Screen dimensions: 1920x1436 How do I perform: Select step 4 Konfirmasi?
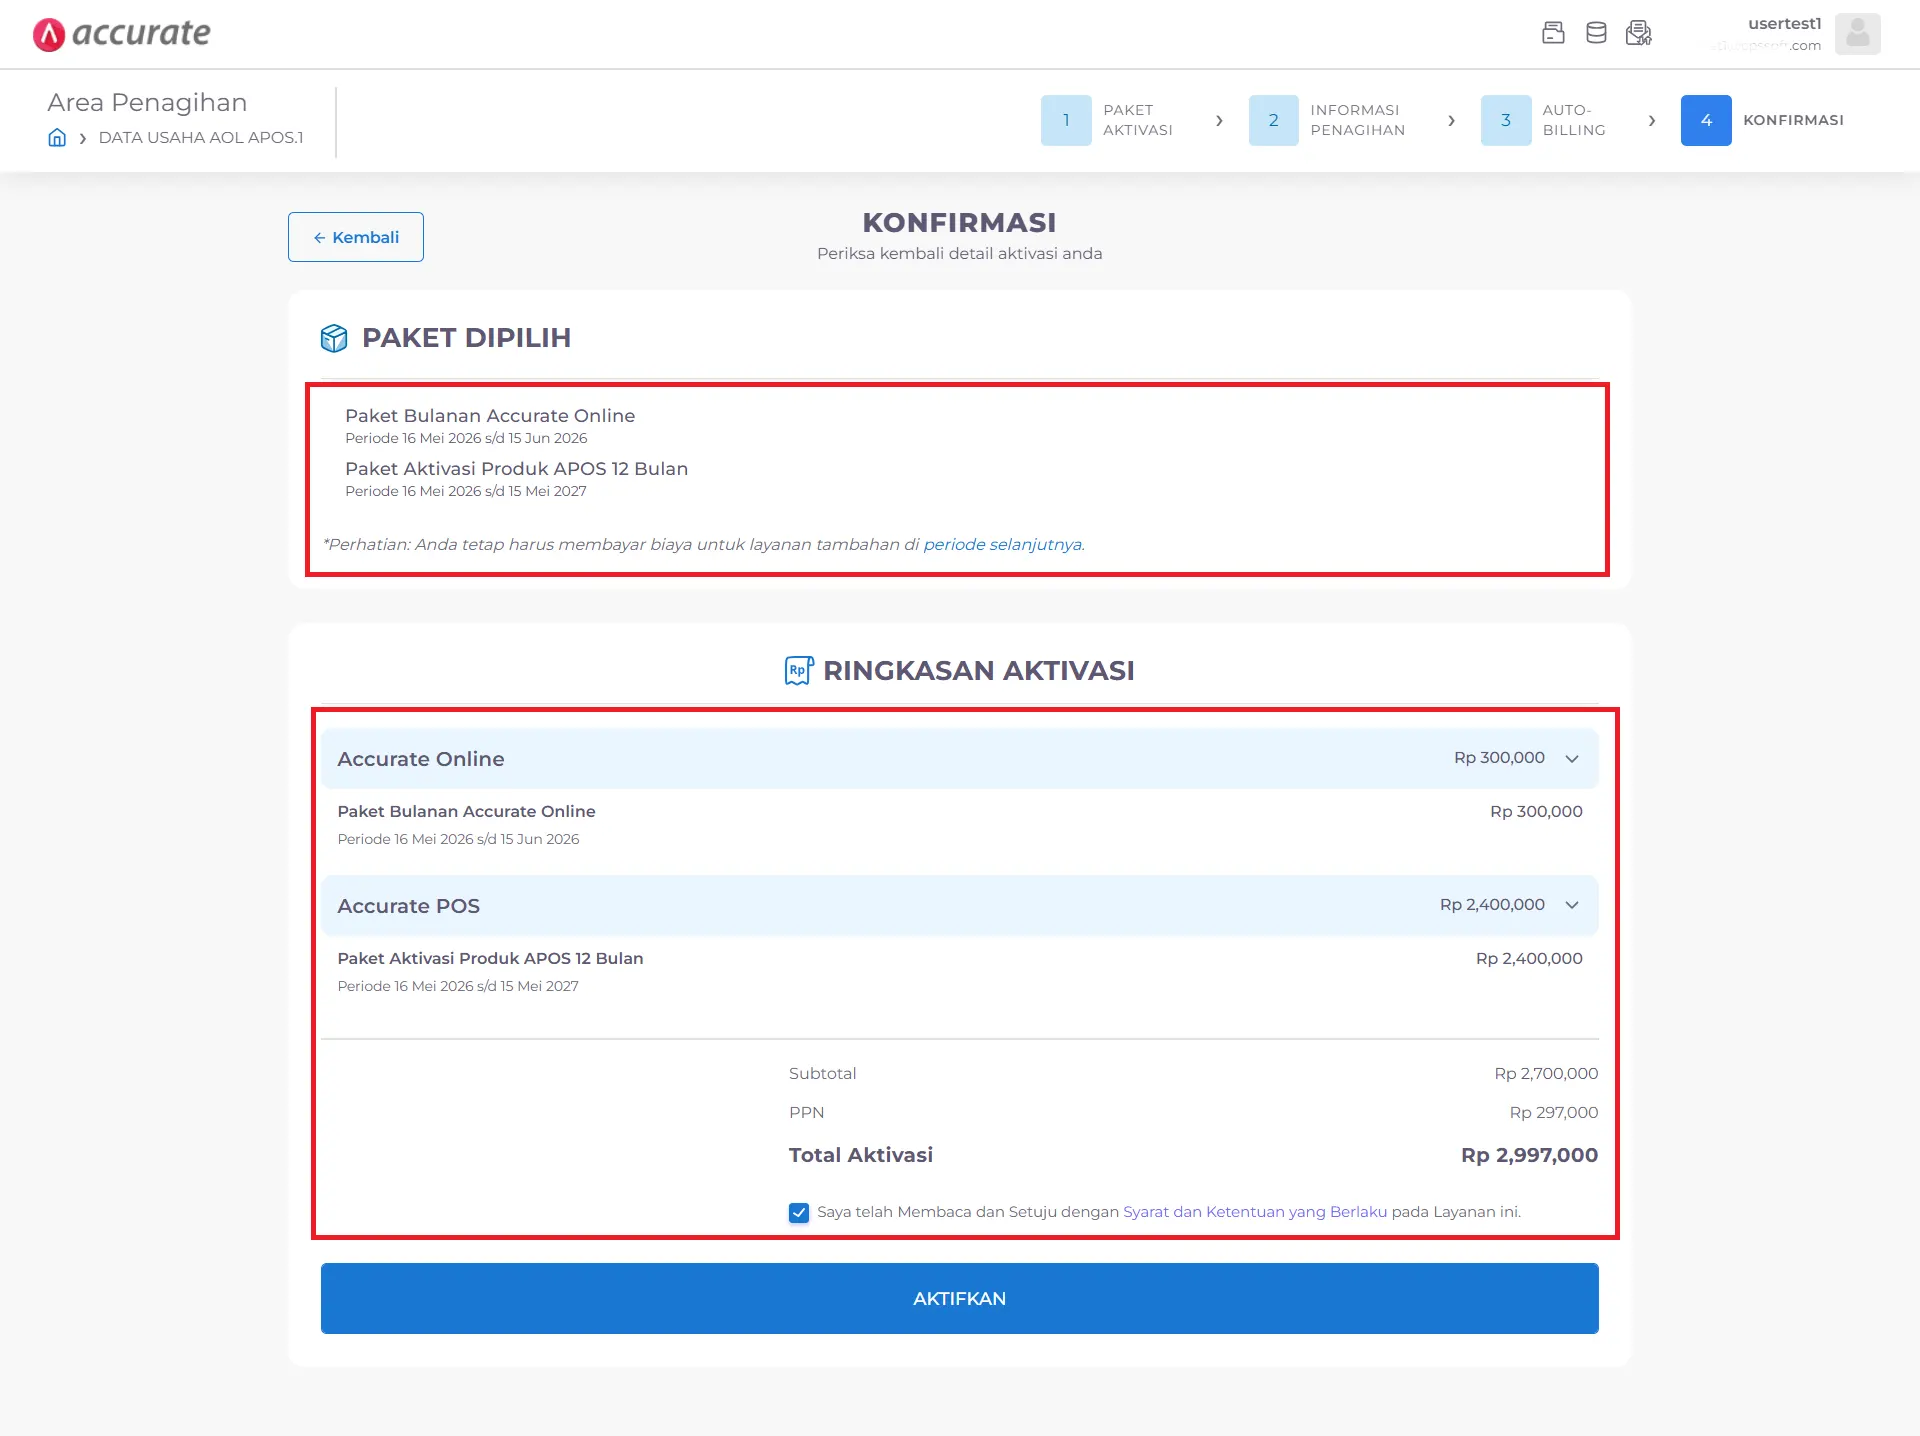pos(1762,120)
